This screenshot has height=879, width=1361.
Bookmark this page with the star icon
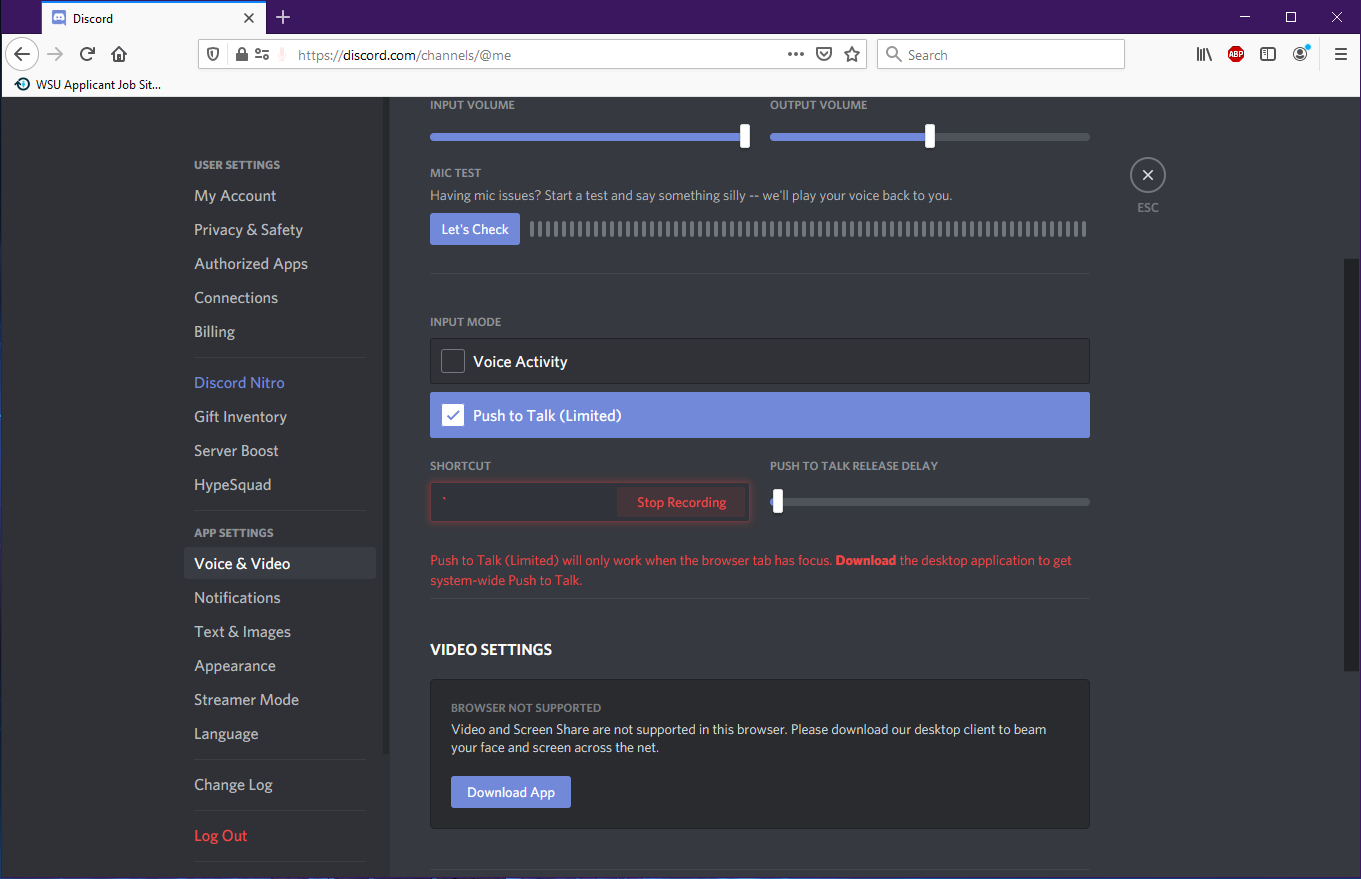click(852, 54)
